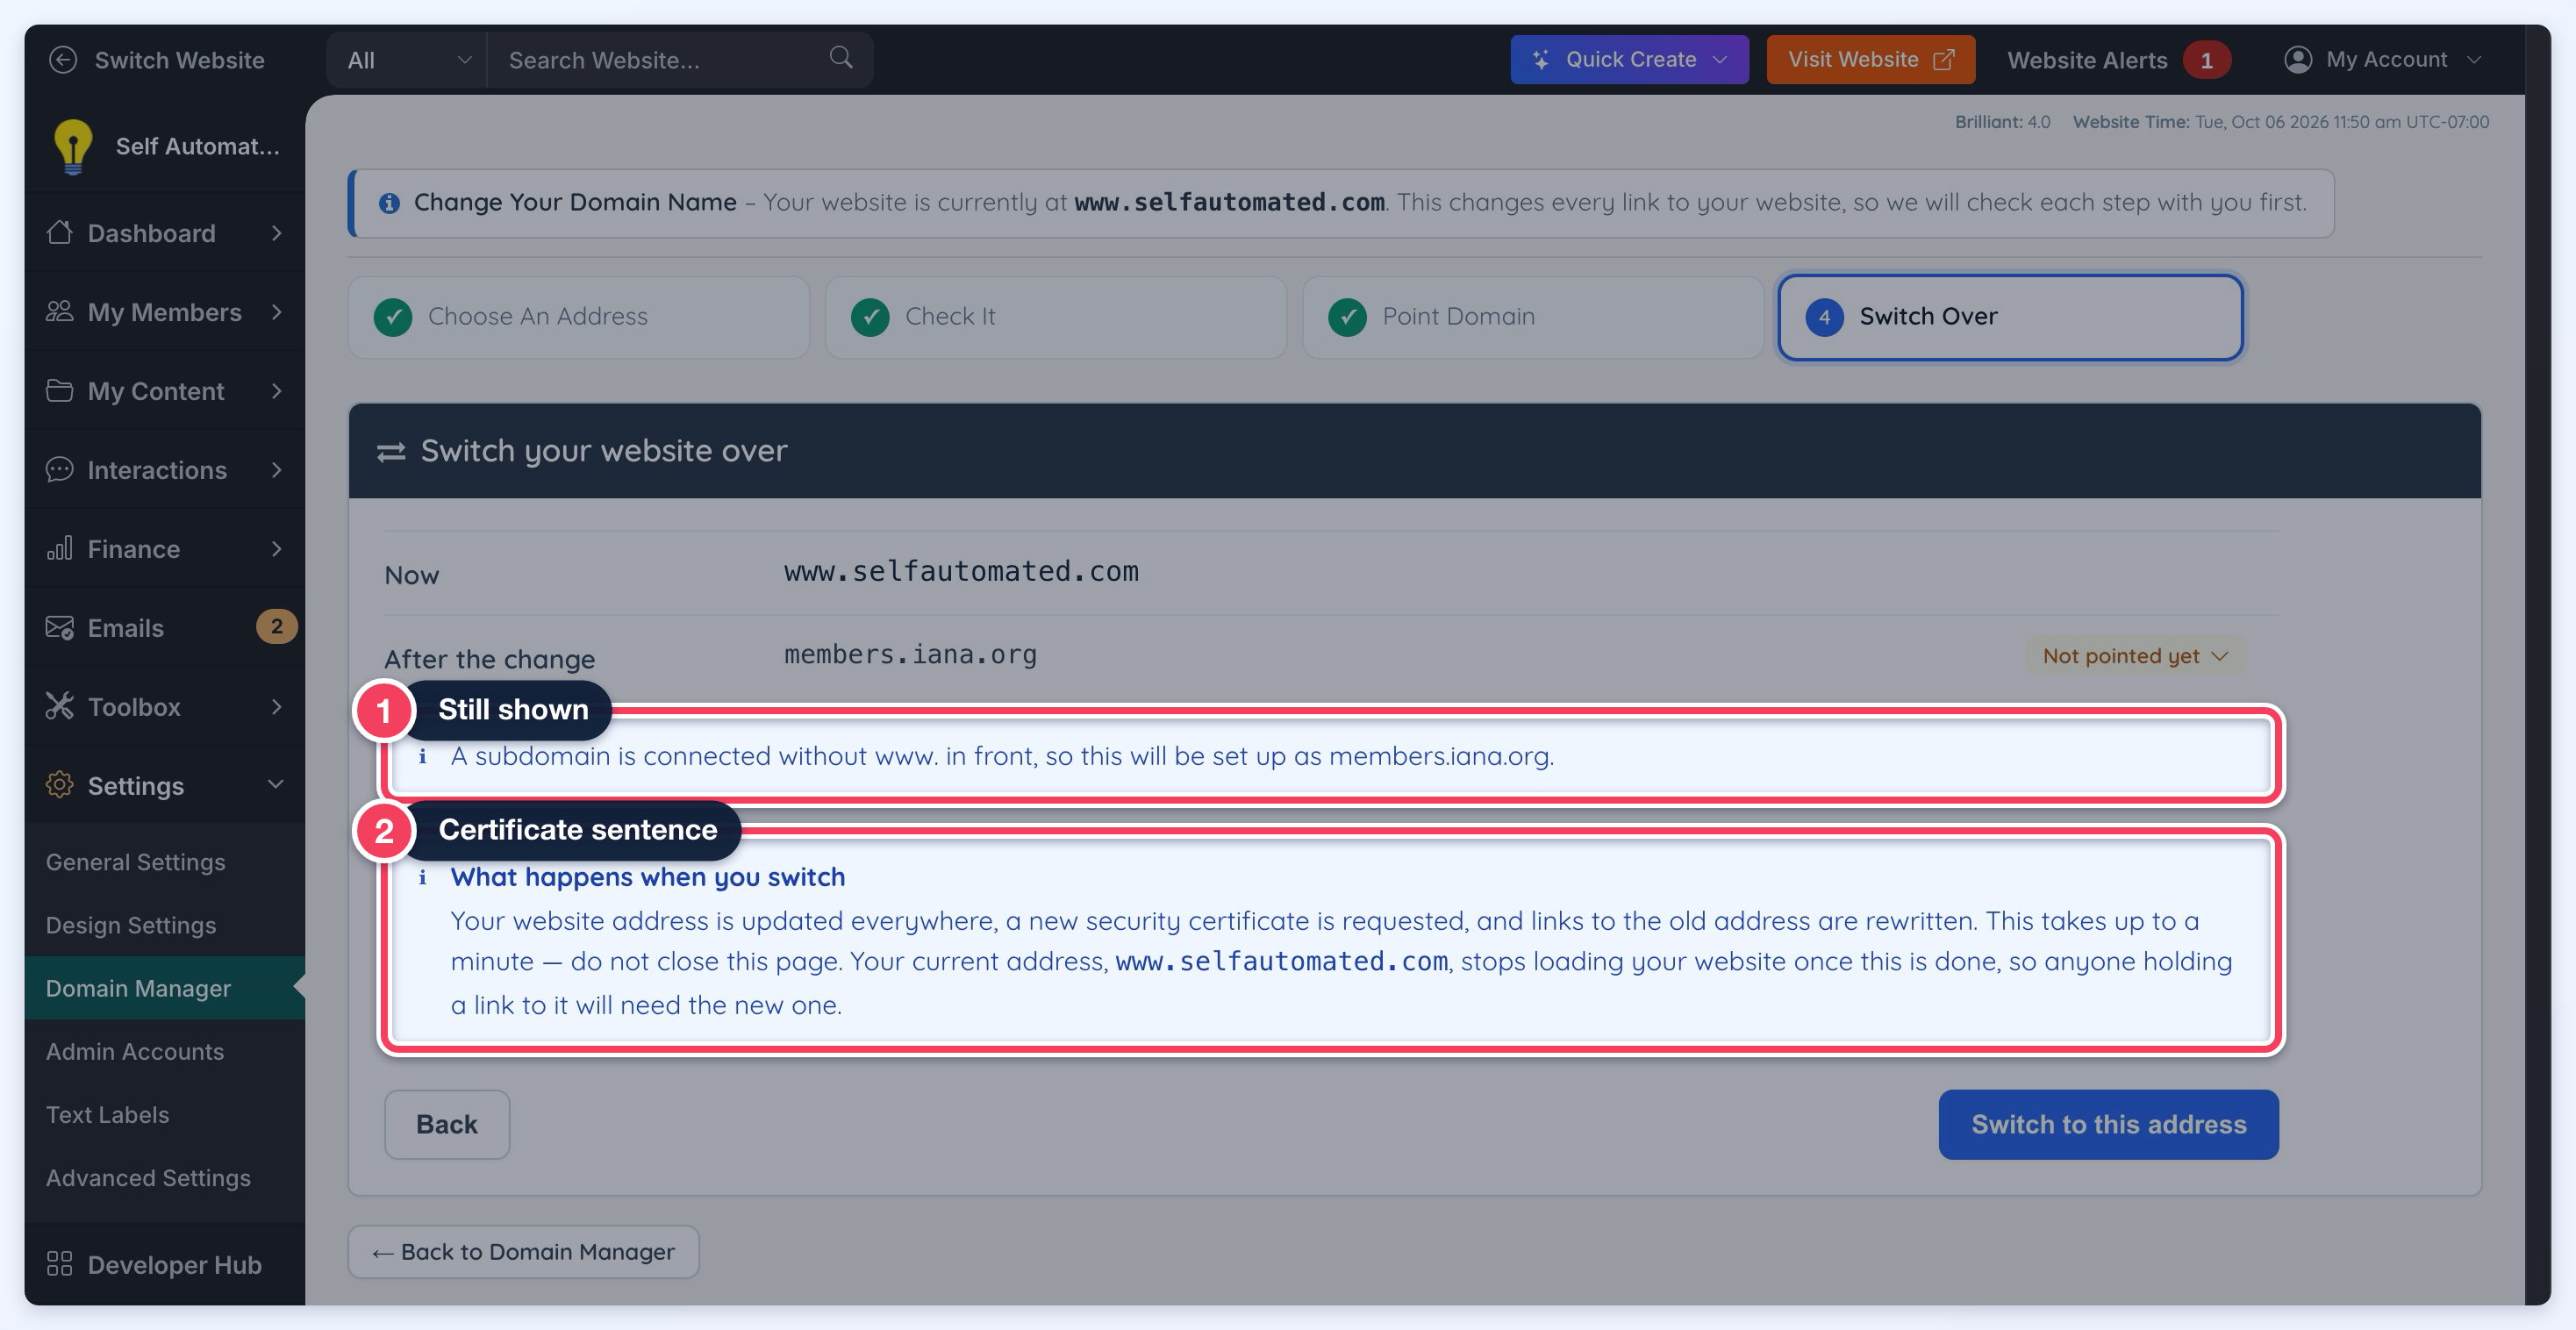Click the Switch Website back arrow icon

click(62, 60)
